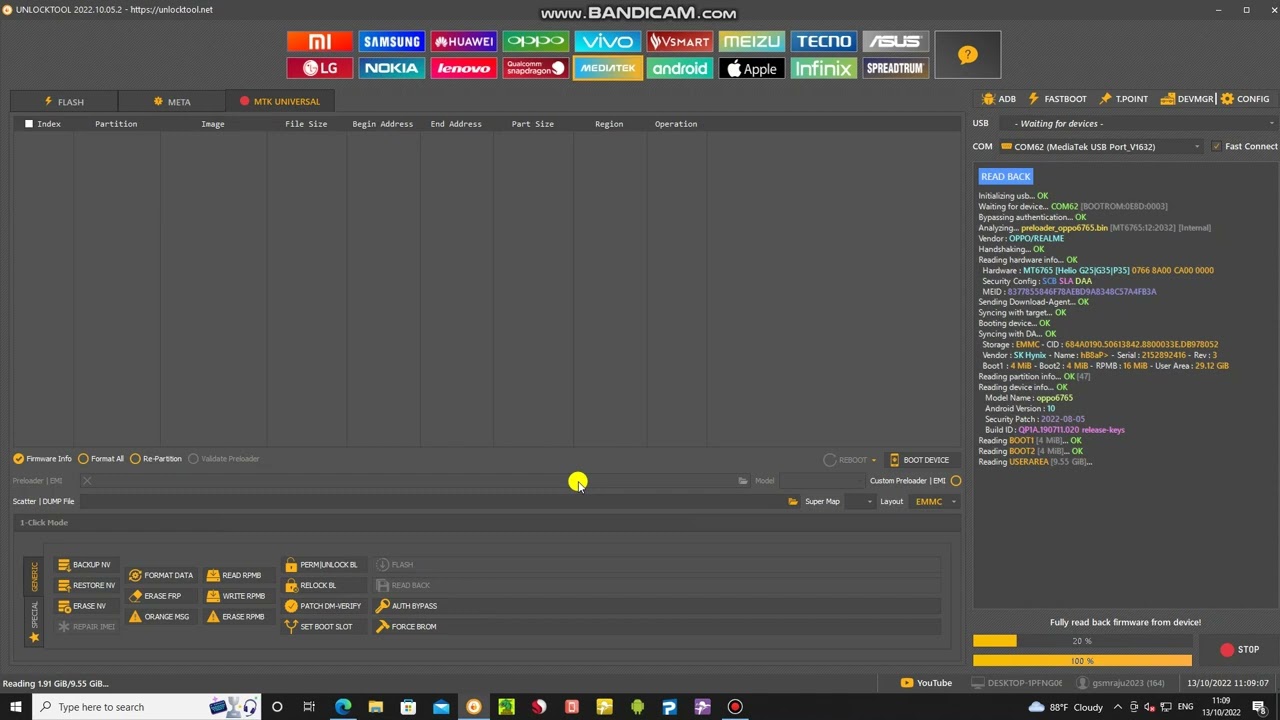Toggle the select-all Index checkbox
1280x720 pixels.
pos(29,124)
